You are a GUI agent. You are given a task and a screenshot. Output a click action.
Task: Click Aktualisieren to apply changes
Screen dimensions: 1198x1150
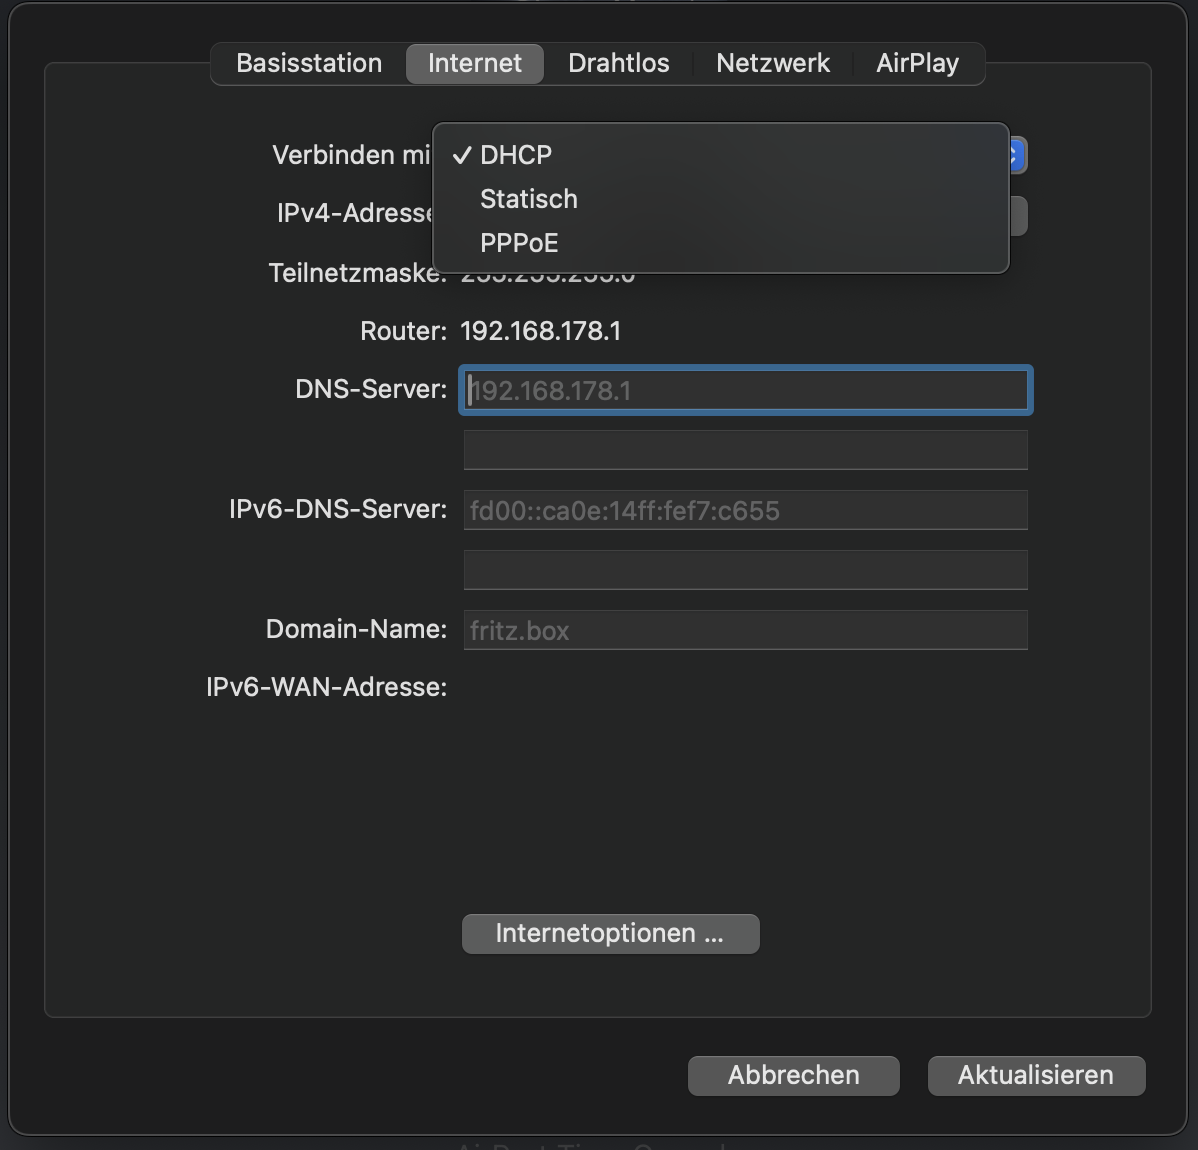tap(1035, 1075)
